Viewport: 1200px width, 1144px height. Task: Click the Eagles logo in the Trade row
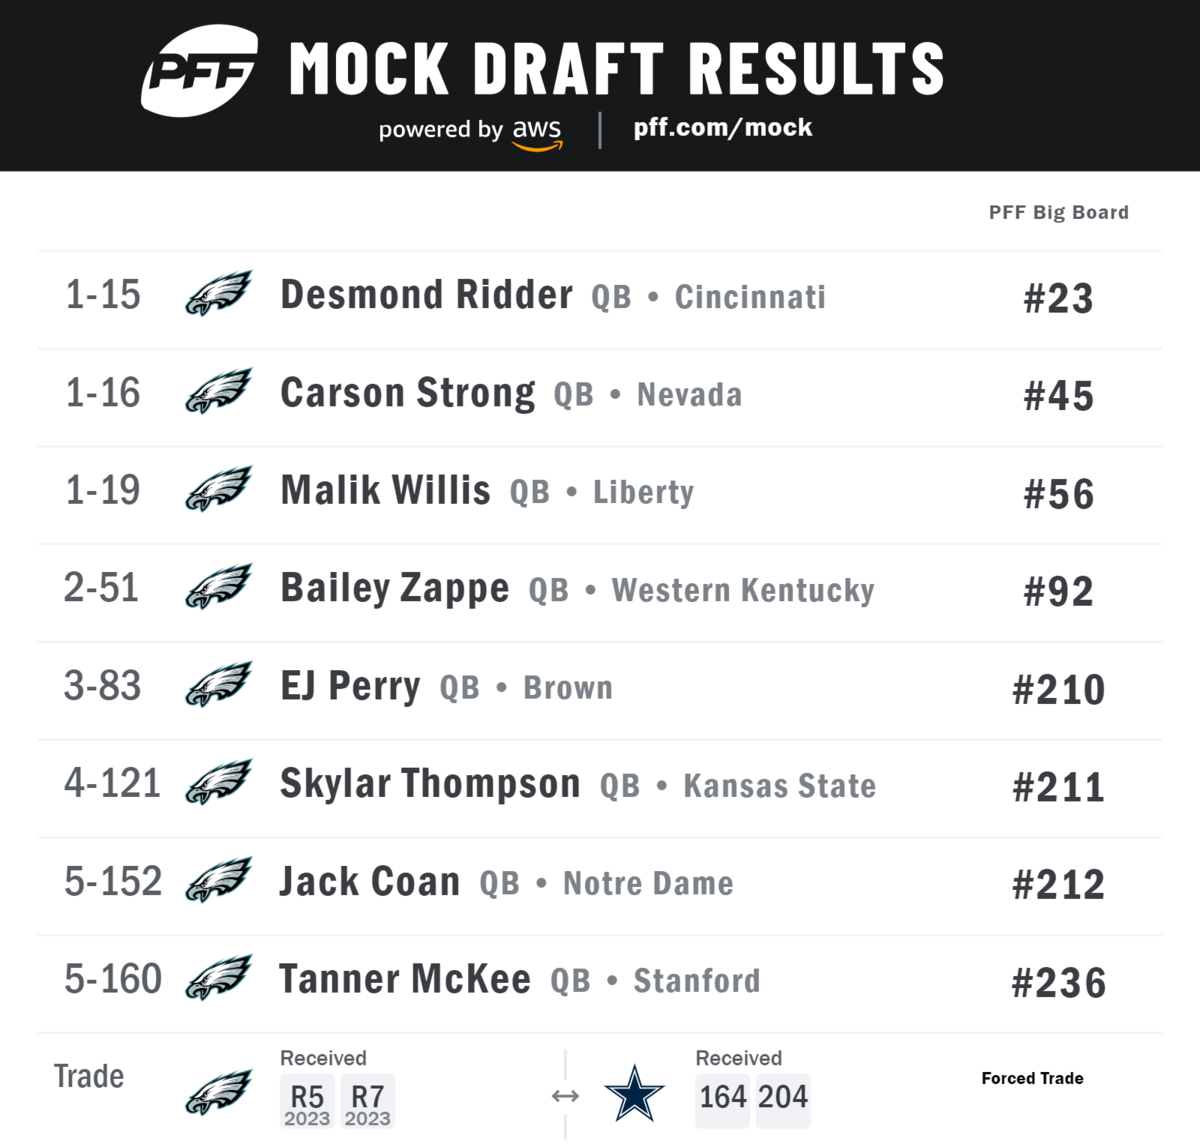[x=219, y=1092]
